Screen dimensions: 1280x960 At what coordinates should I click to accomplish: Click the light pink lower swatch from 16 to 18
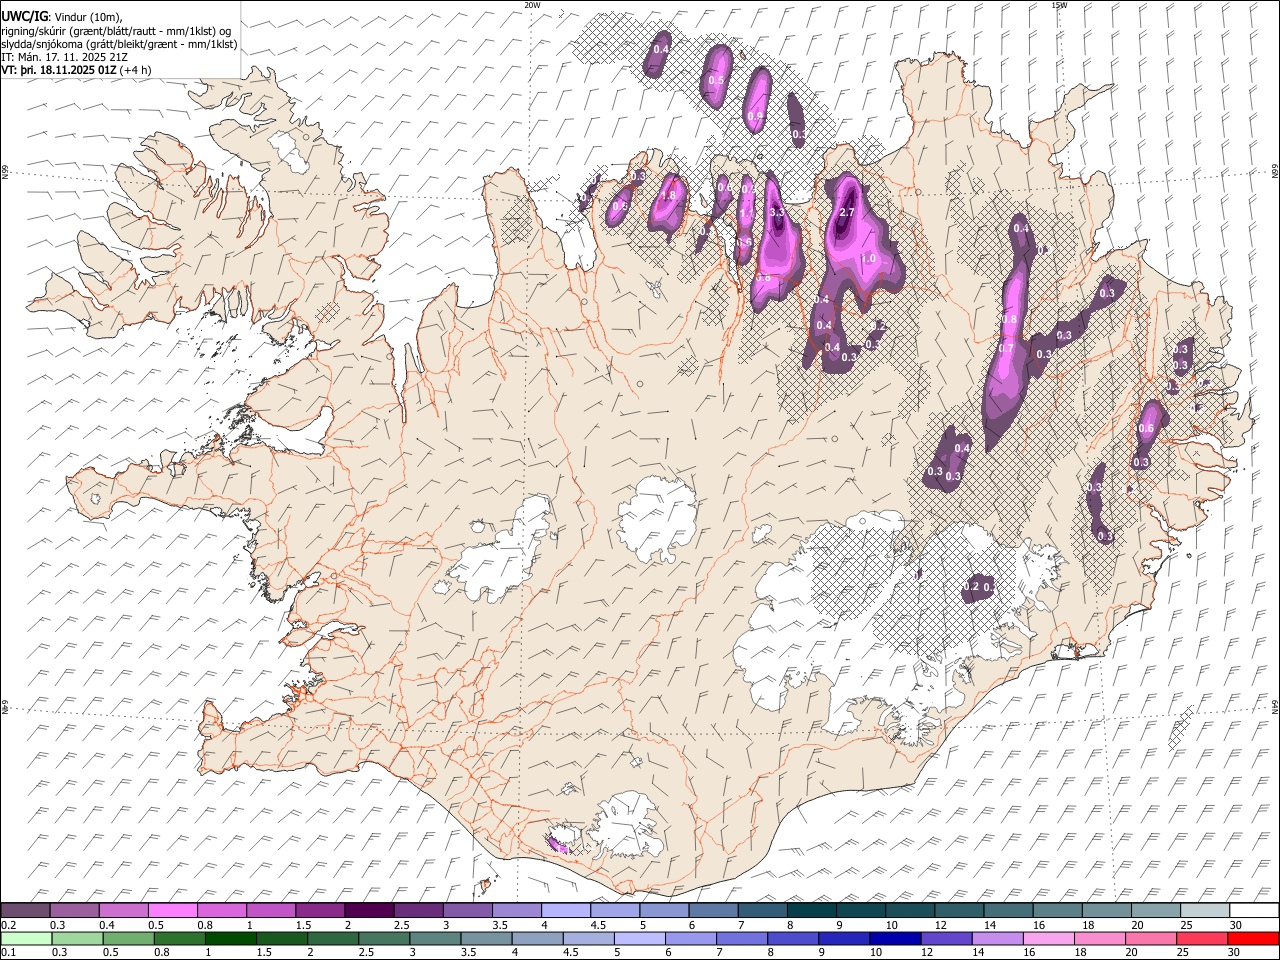1047,938
